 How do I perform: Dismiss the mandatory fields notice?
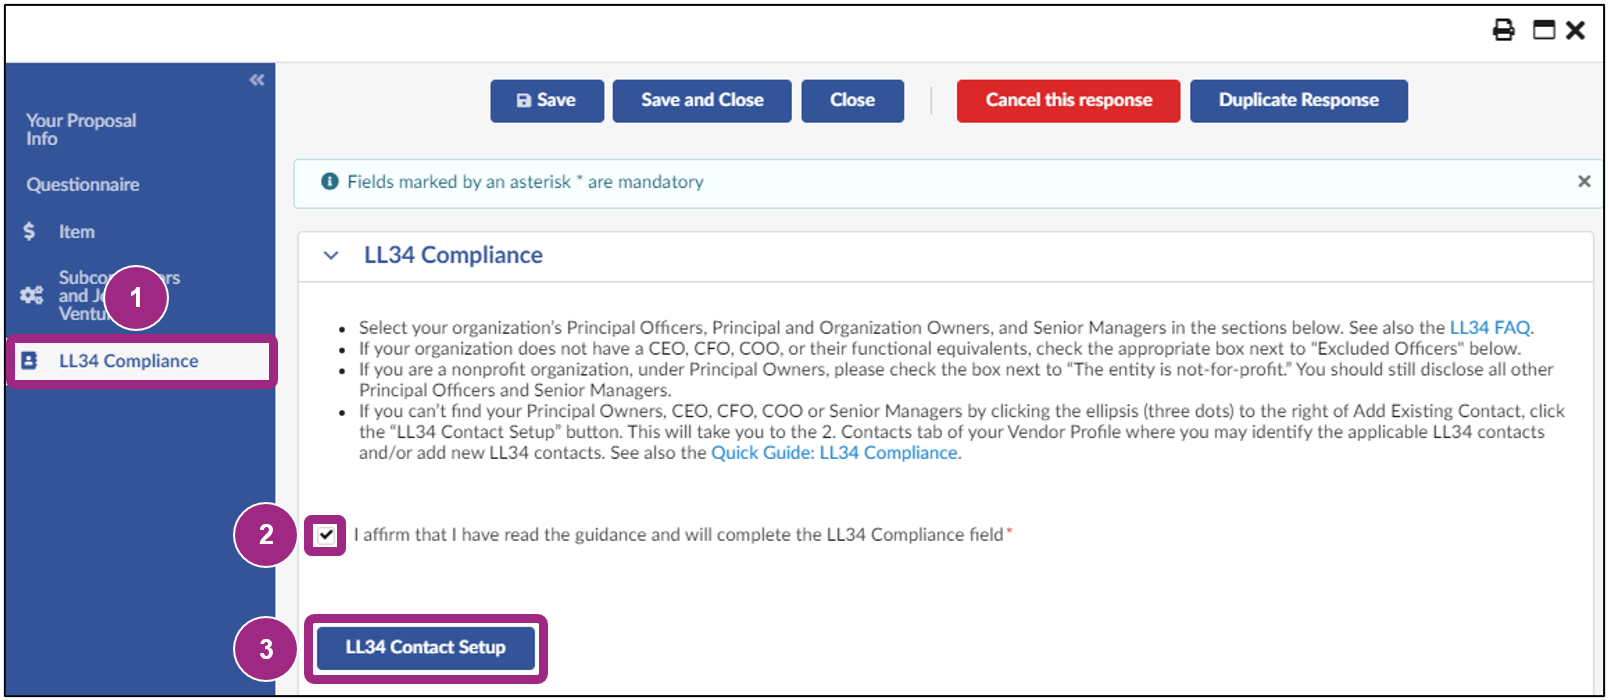click(x=1584, y=181)
